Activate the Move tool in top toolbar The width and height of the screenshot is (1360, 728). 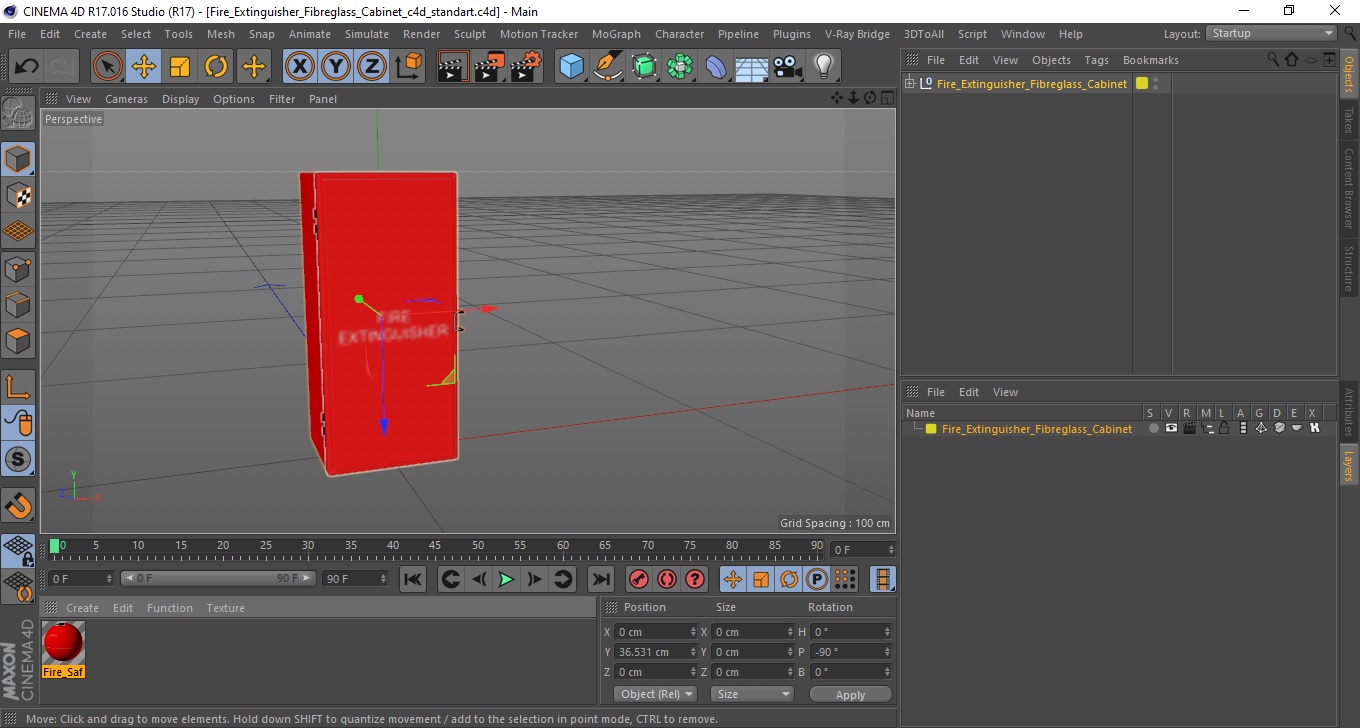pos(144,67)
